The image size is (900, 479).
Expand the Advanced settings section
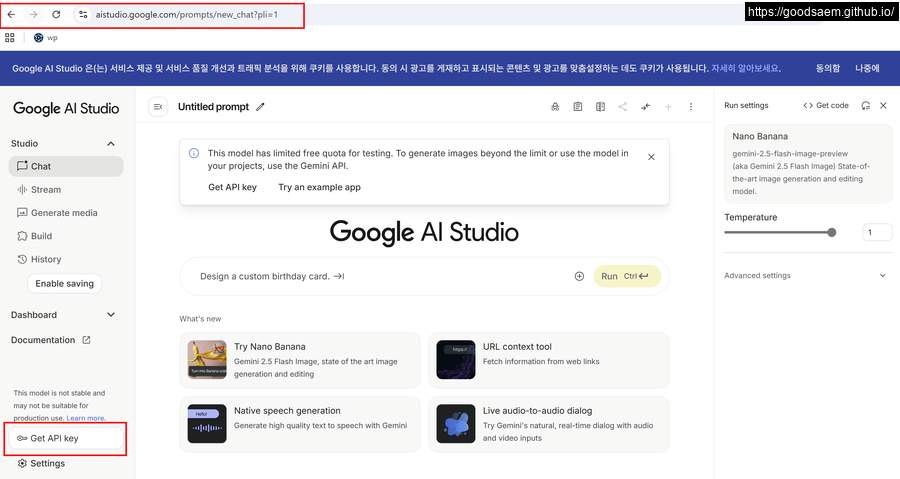click(882, 275)
